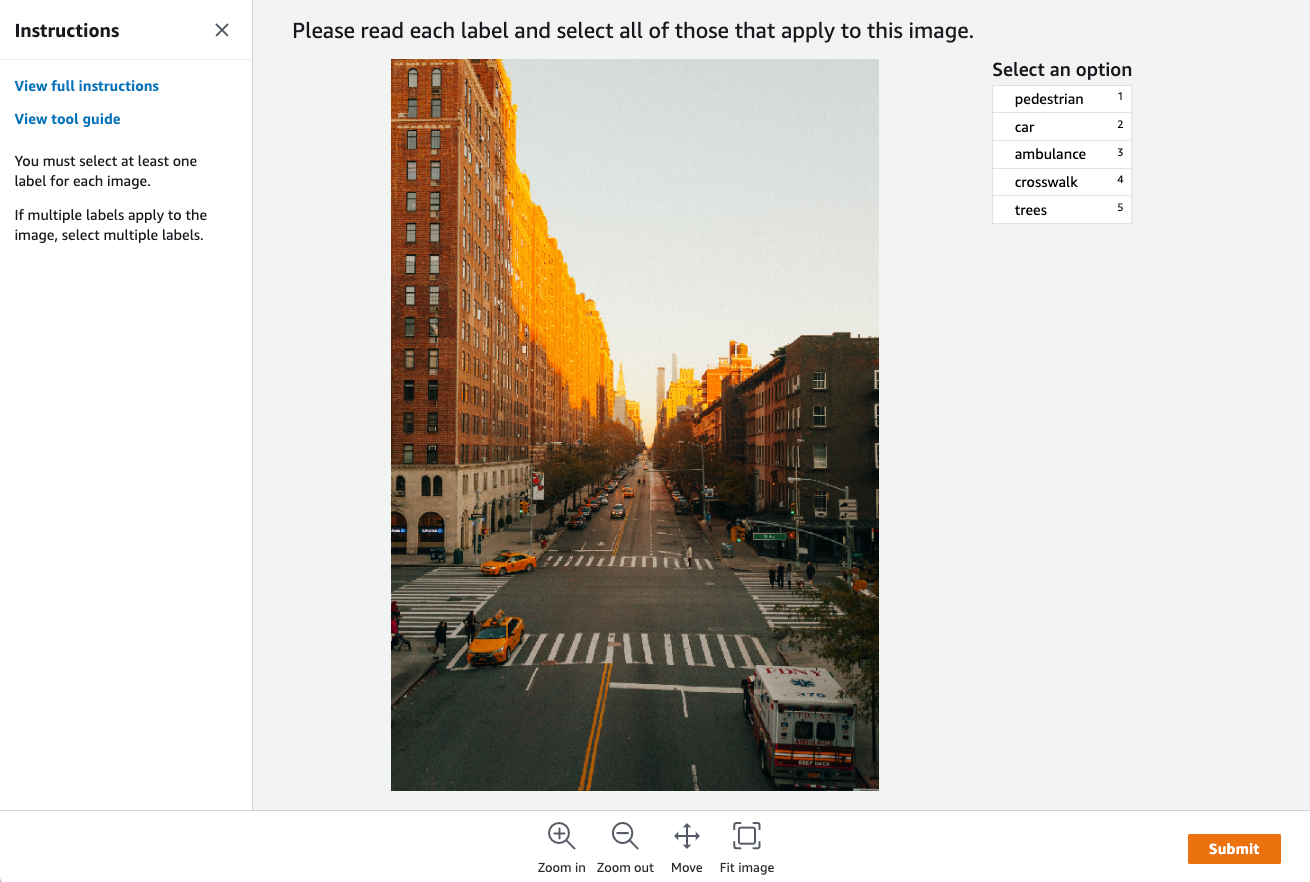Click the Instructions panel heading
The width and height of the screenshot is (1310, 882).
tap(67, 31)
